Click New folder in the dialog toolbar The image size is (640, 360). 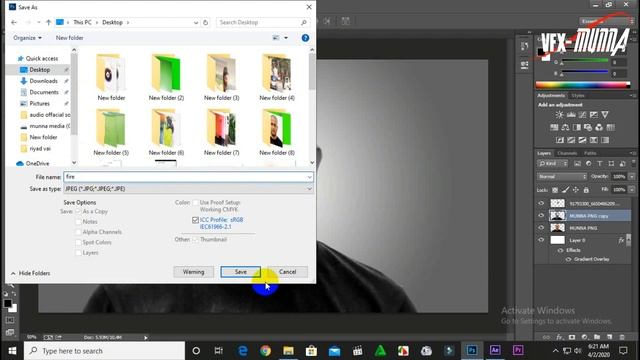pos(69,38)
